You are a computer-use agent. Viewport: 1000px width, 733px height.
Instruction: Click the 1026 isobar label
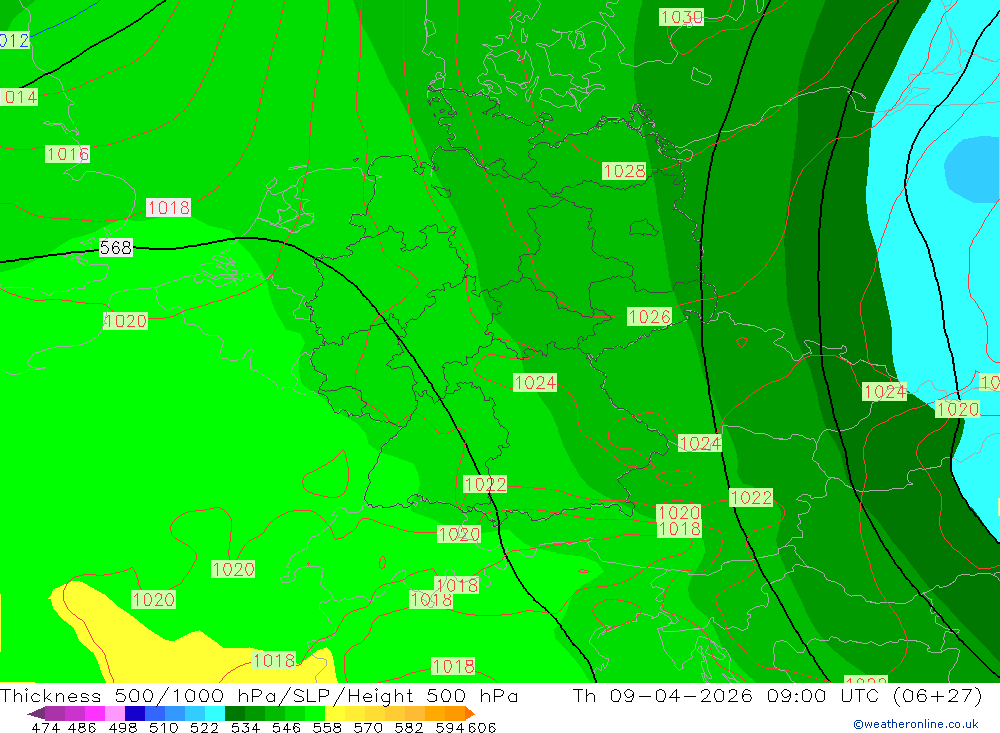[x=649, y=316]
